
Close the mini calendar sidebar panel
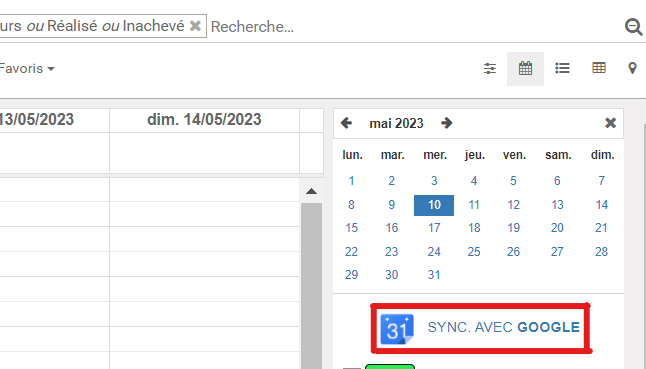pyautogui.click(x=611, y=123)
